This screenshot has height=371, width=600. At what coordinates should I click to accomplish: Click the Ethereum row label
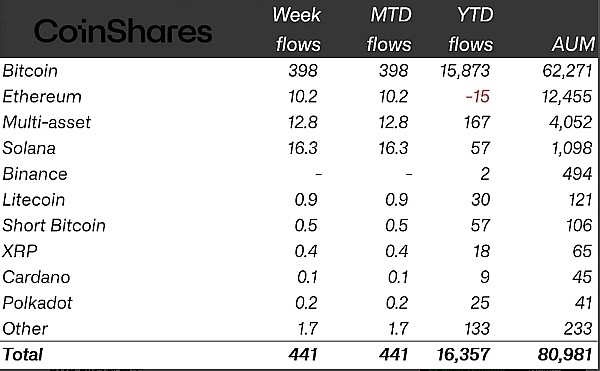tap(42, 97)
